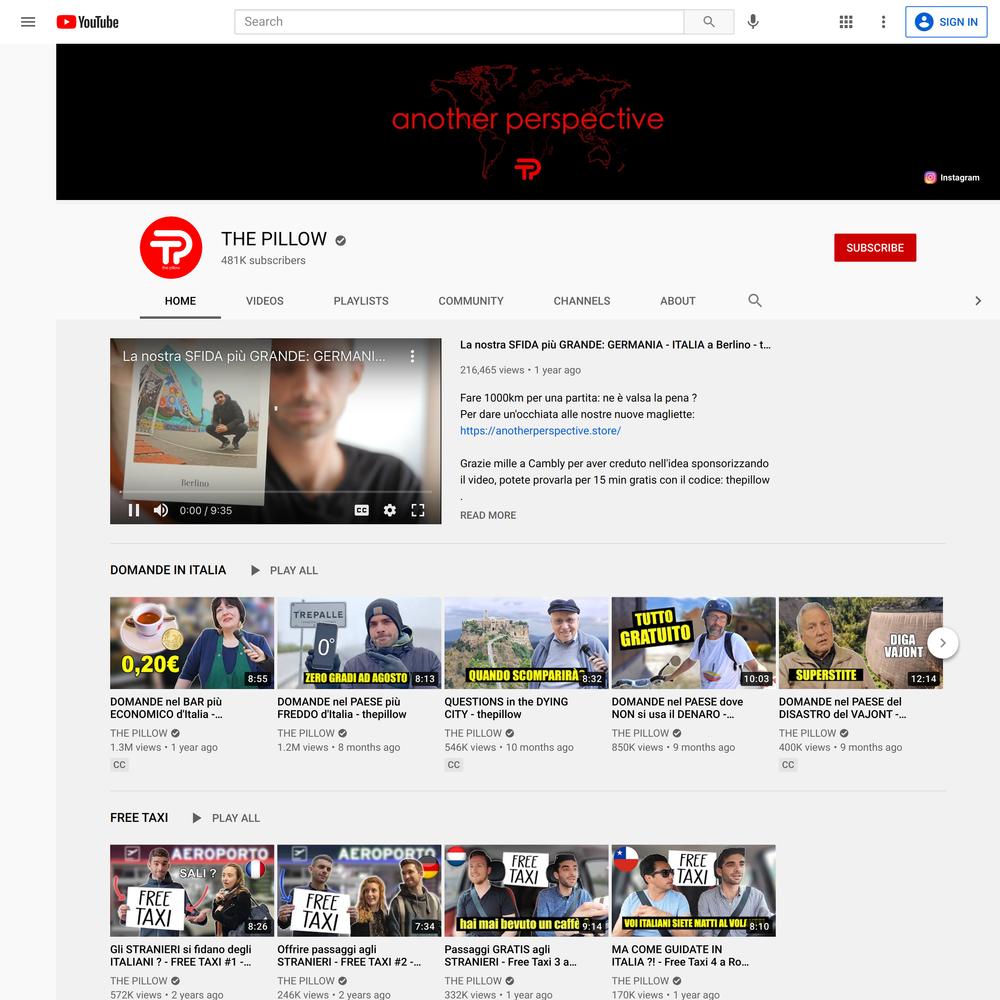Screen dimensions: 1000x1000
Task: Seek using the featured video progress bar
Action: 276,492
